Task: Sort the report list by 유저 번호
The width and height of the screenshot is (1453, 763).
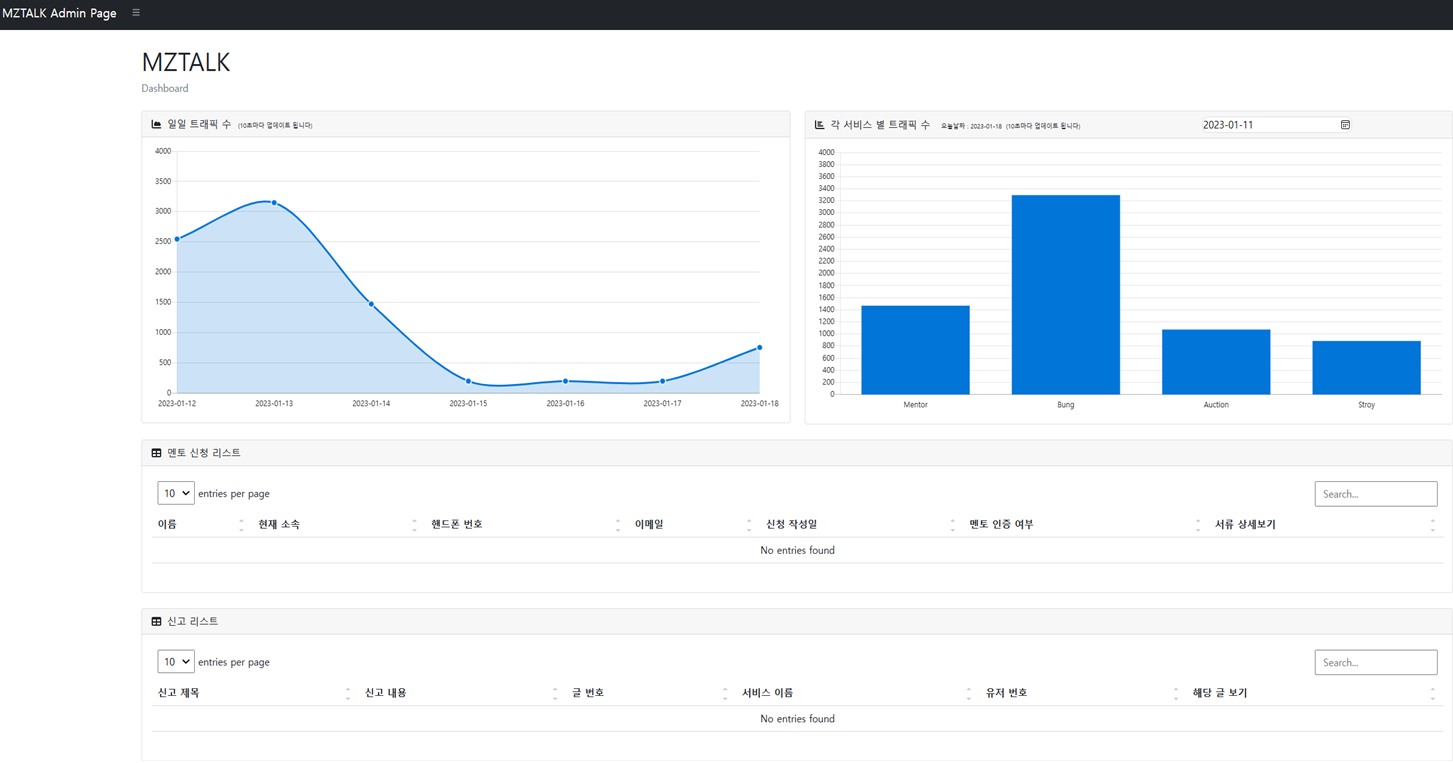Action: point(1082,693)
